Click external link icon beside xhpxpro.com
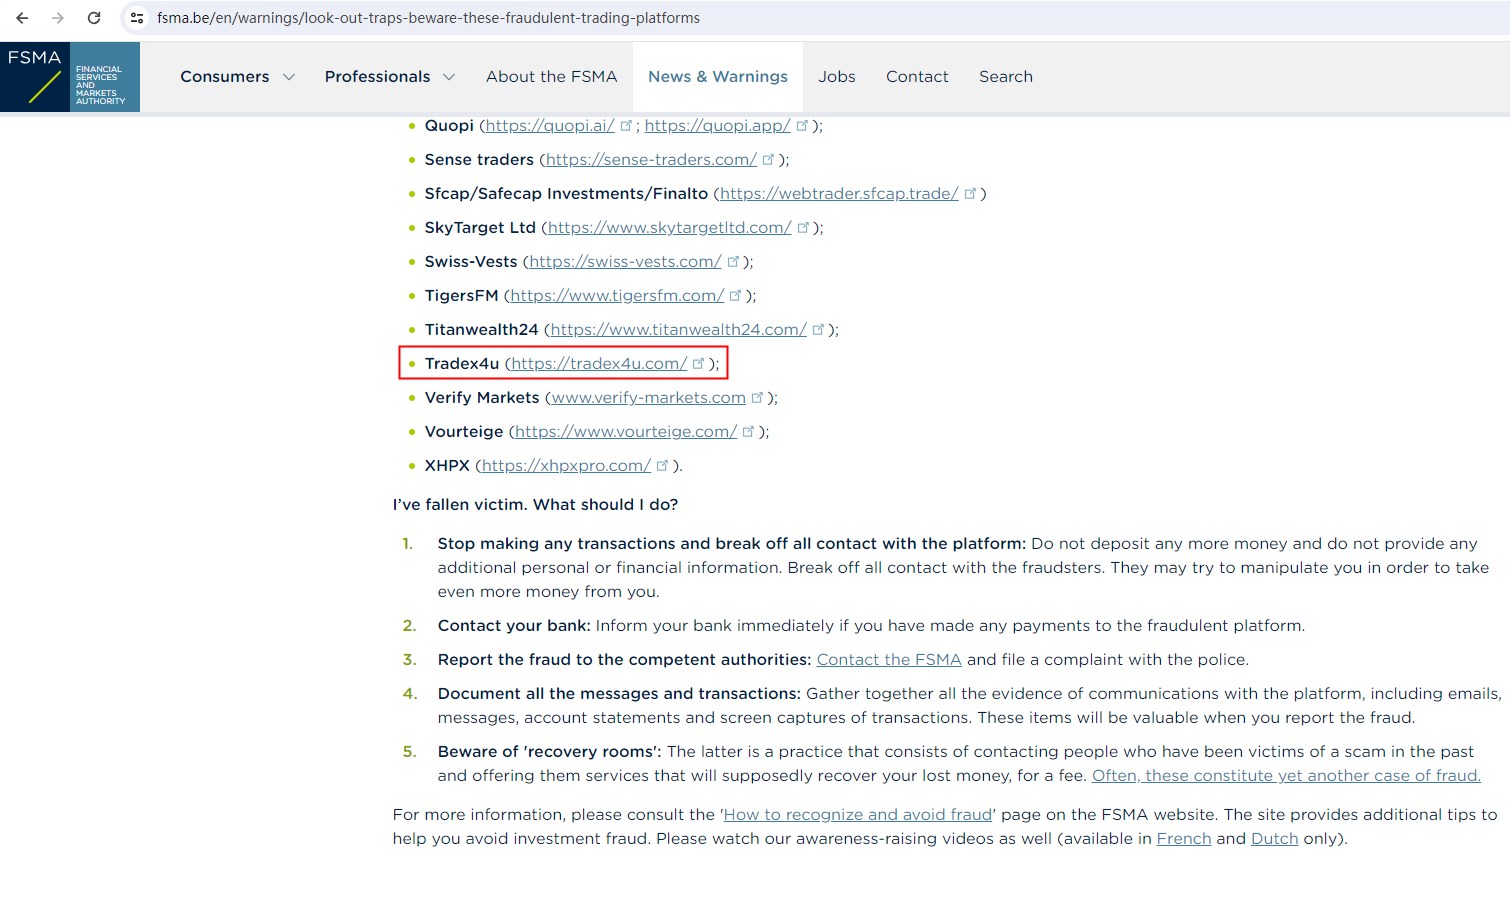The height and width of the screenshot is (900, 1510). (x=662, y=465)
